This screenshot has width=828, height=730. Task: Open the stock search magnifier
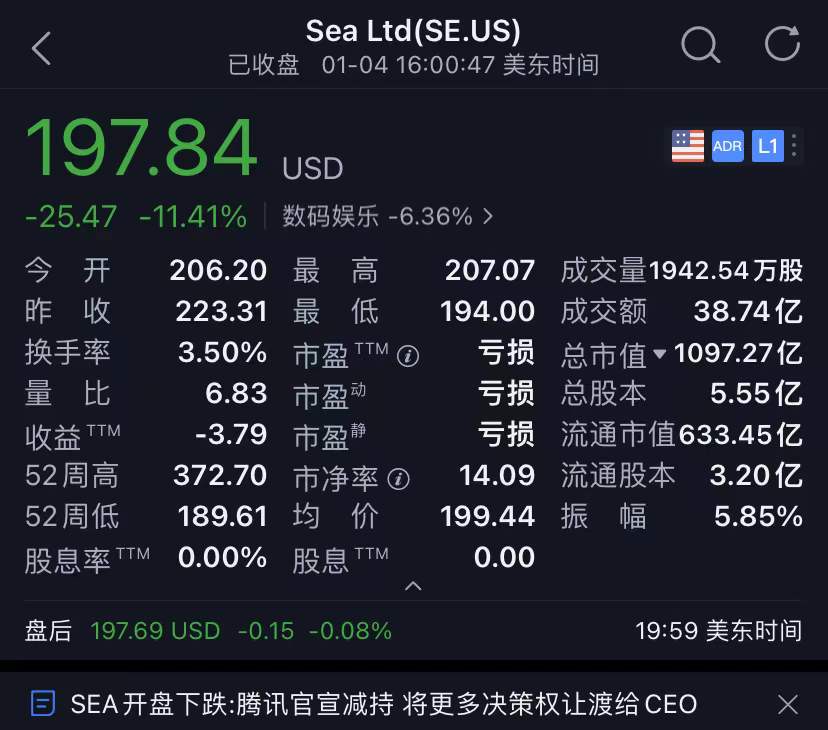coord(700,45)
